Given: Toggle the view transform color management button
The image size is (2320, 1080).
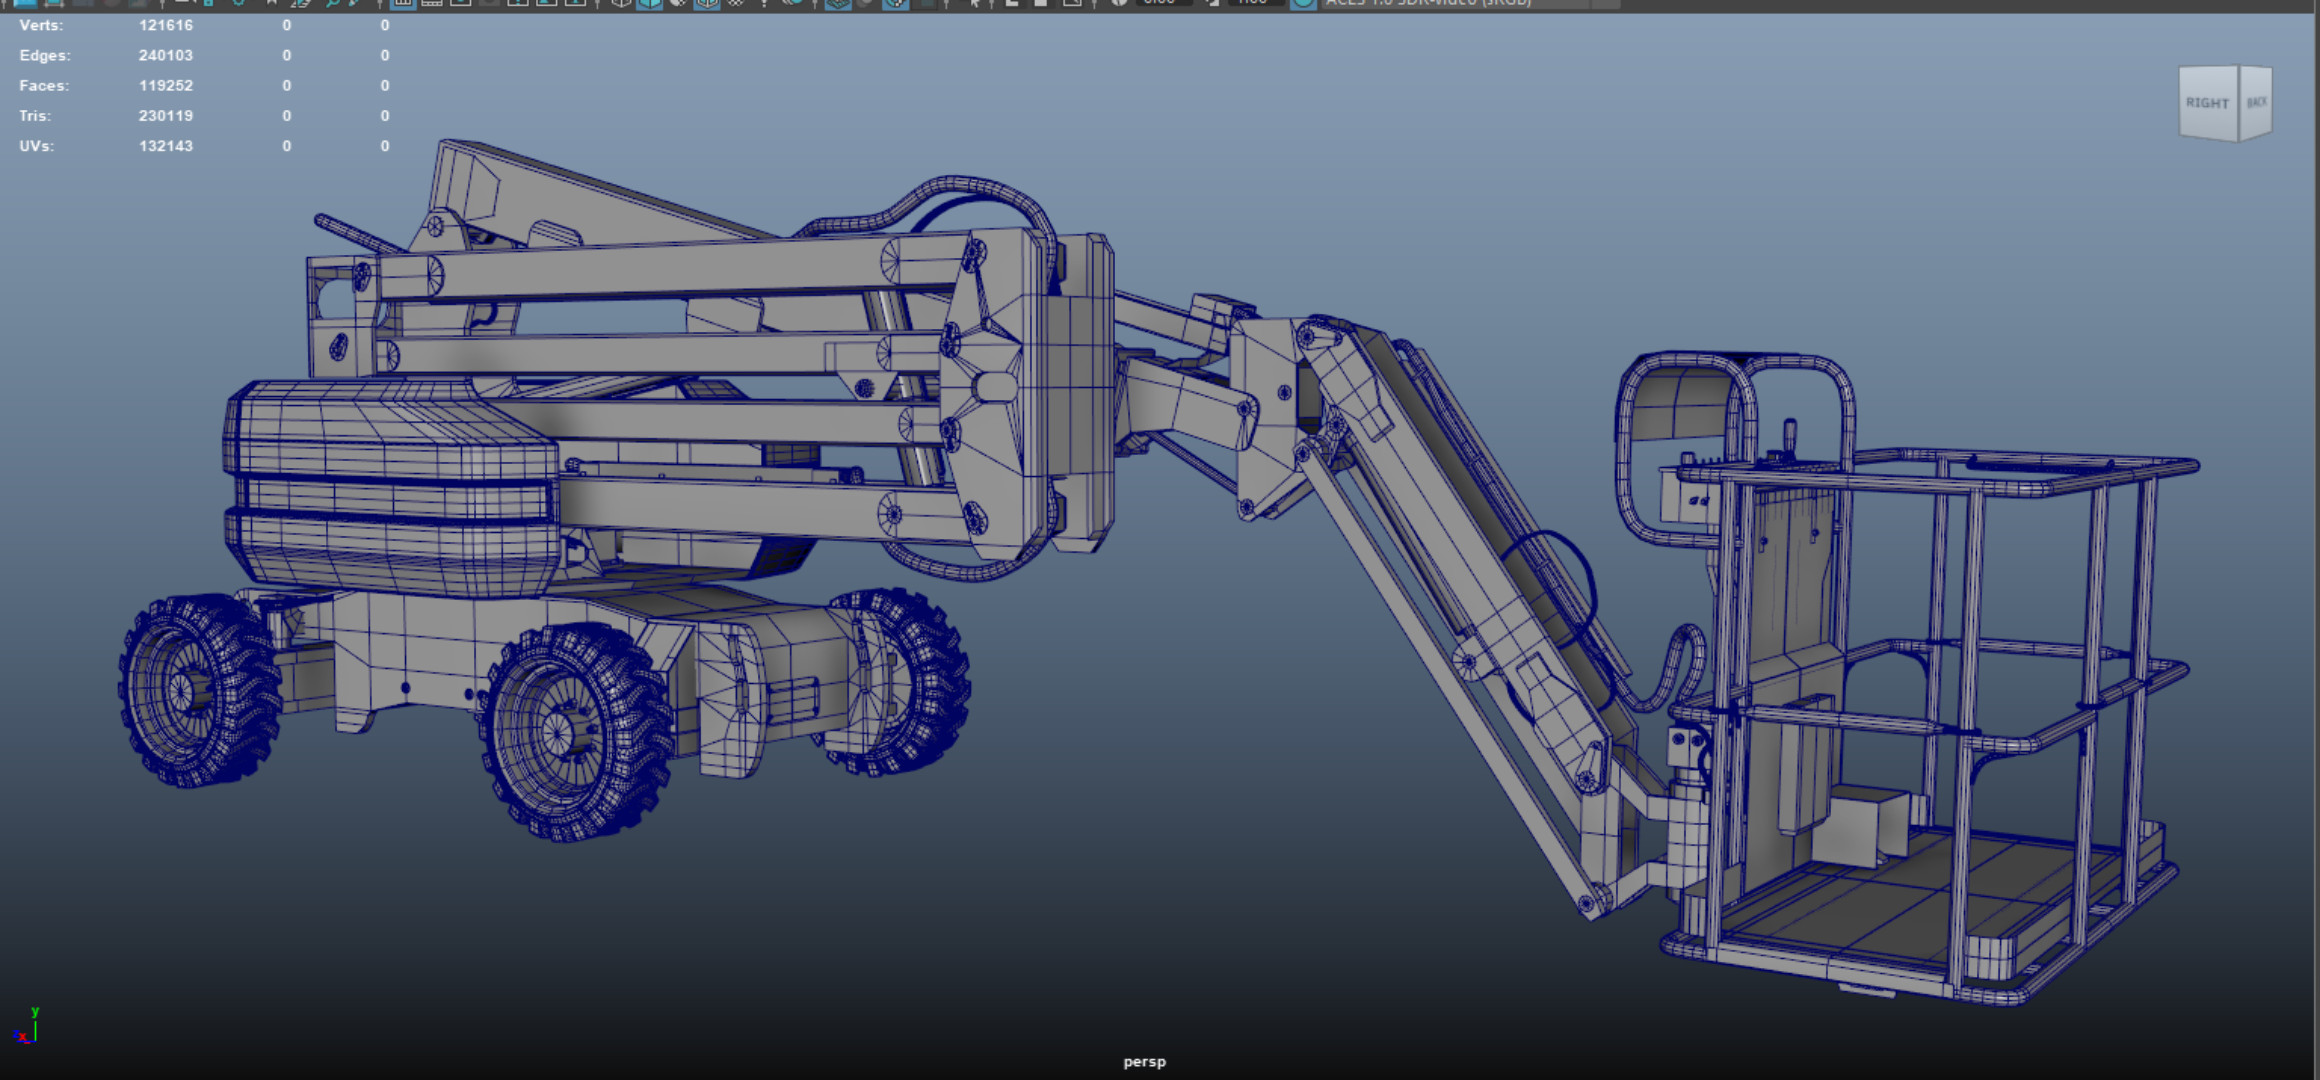Looking at the screenshot, I should coord(1303,3).
